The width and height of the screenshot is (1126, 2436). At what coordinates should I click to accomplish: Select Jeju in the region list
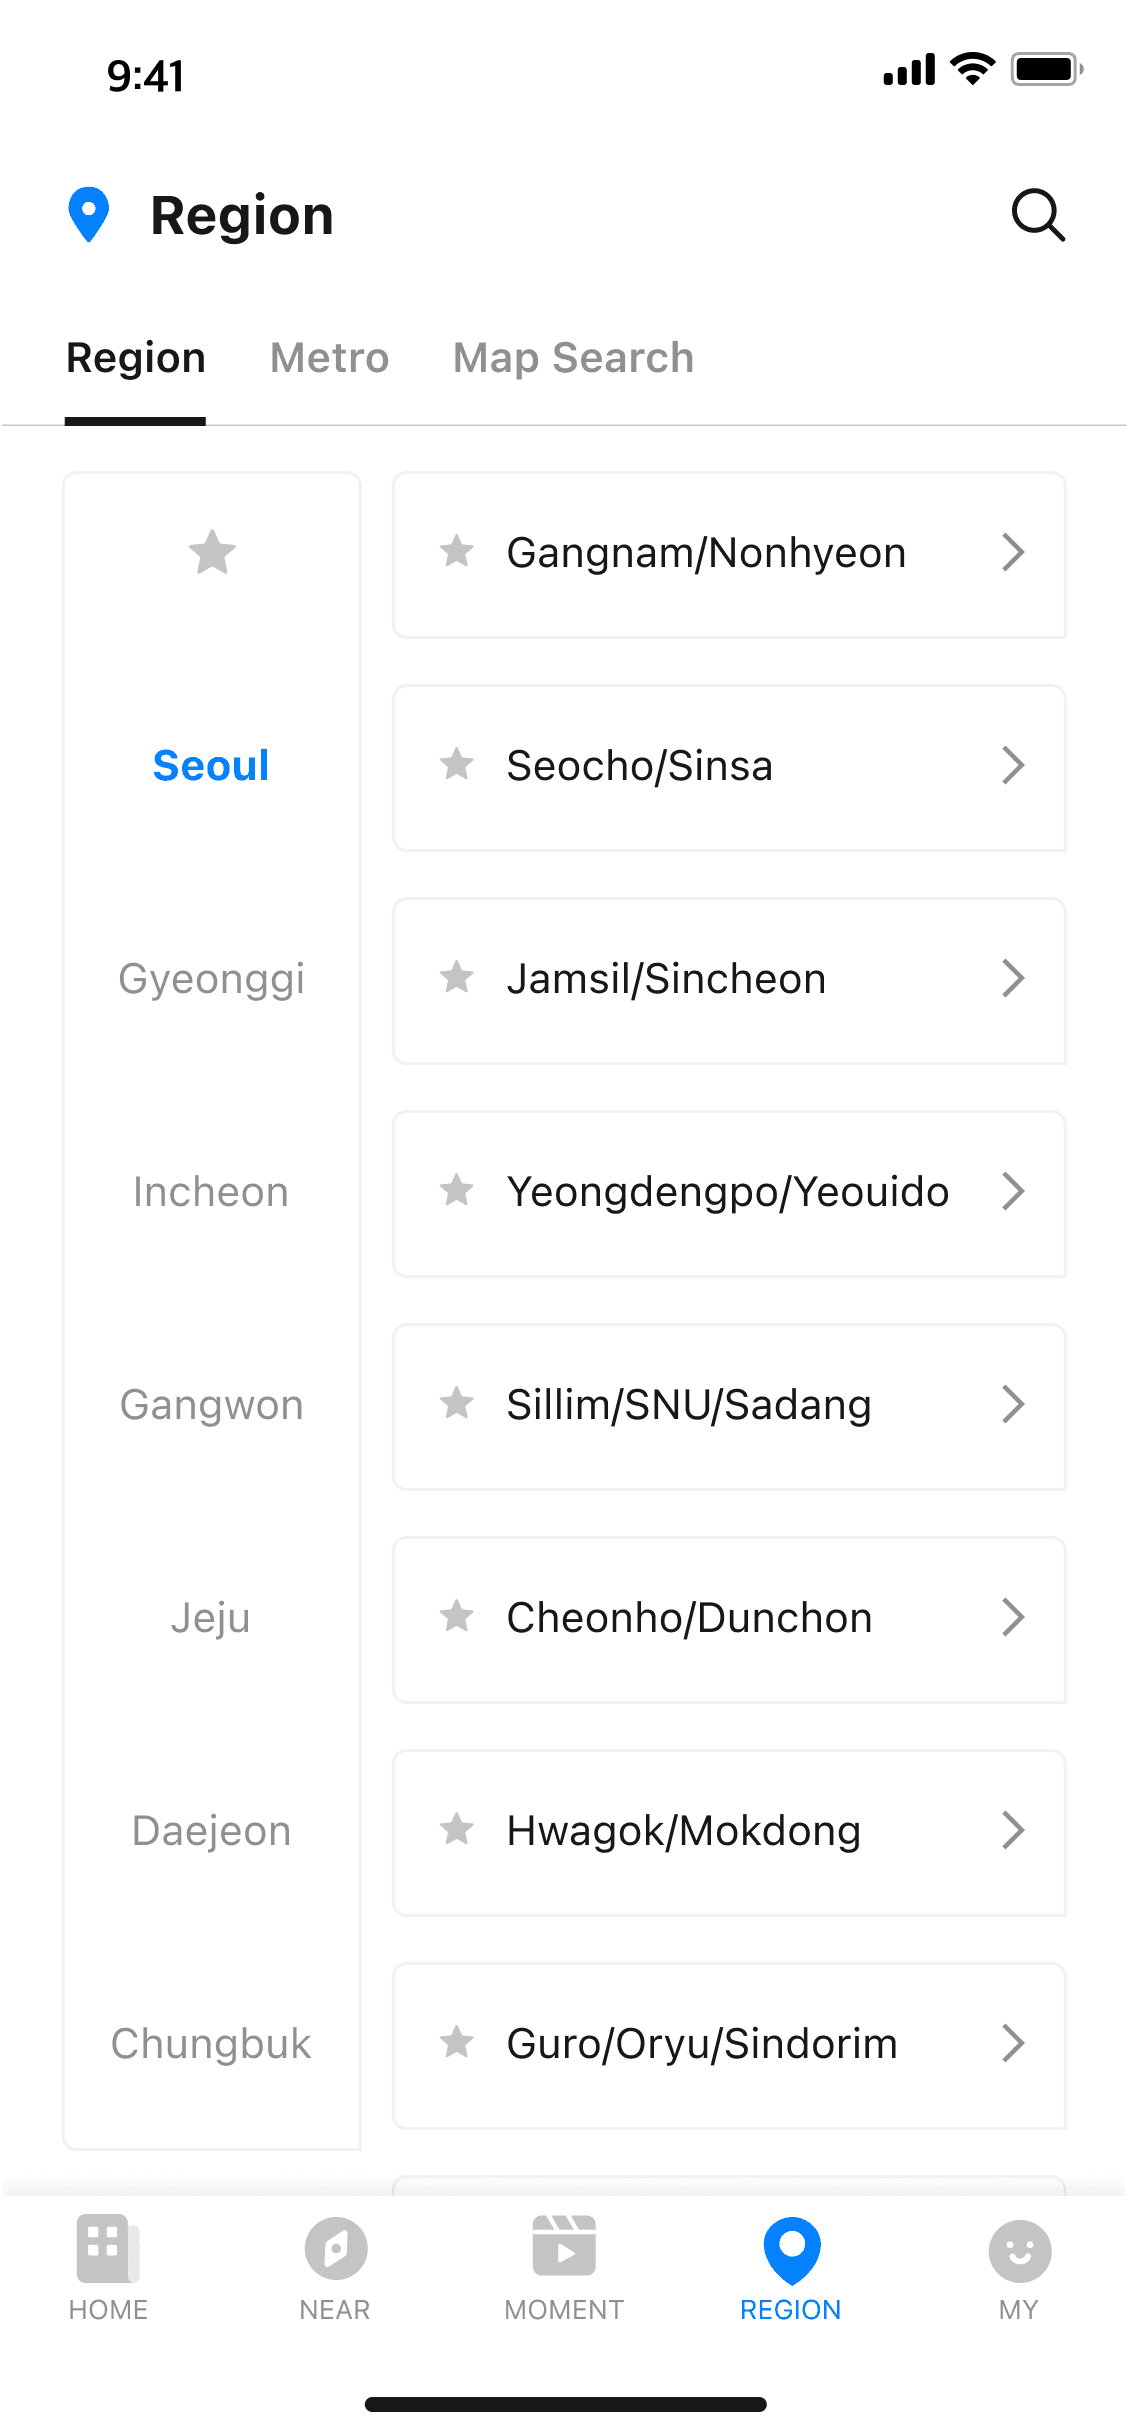[211, 1618]
